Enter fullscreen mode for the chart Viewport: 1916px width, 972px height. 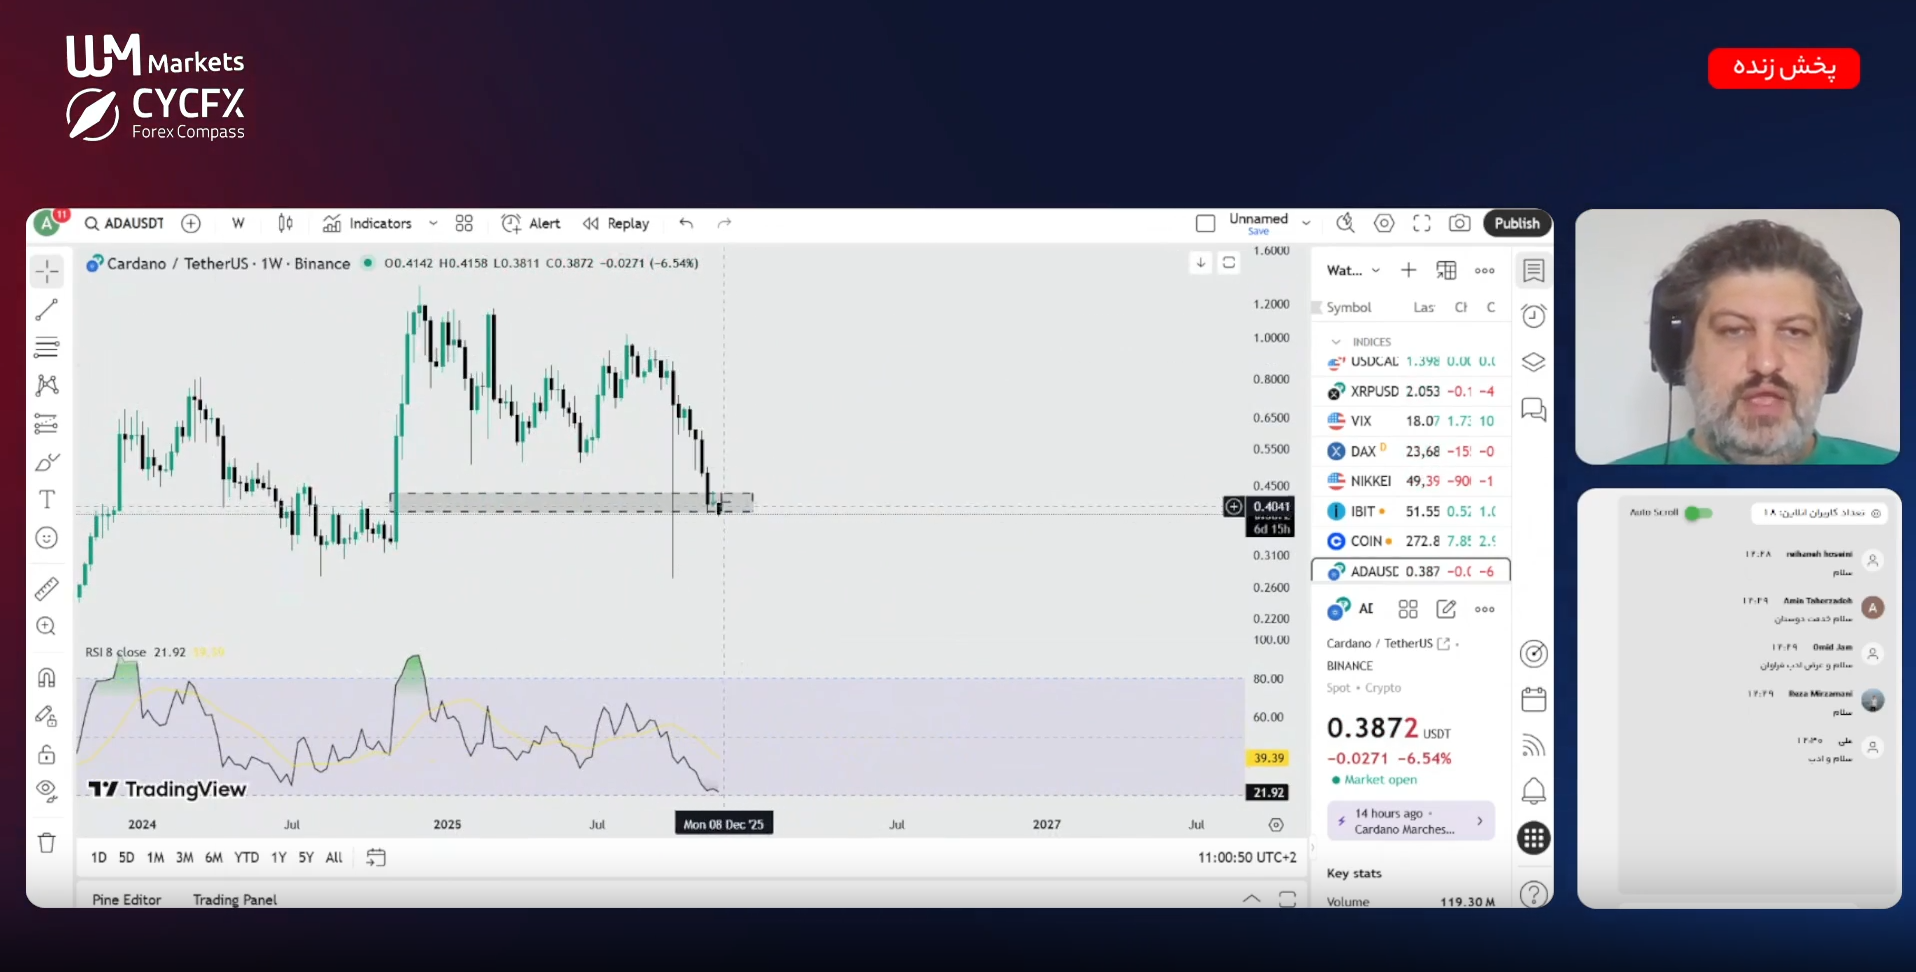point(1422,223)
